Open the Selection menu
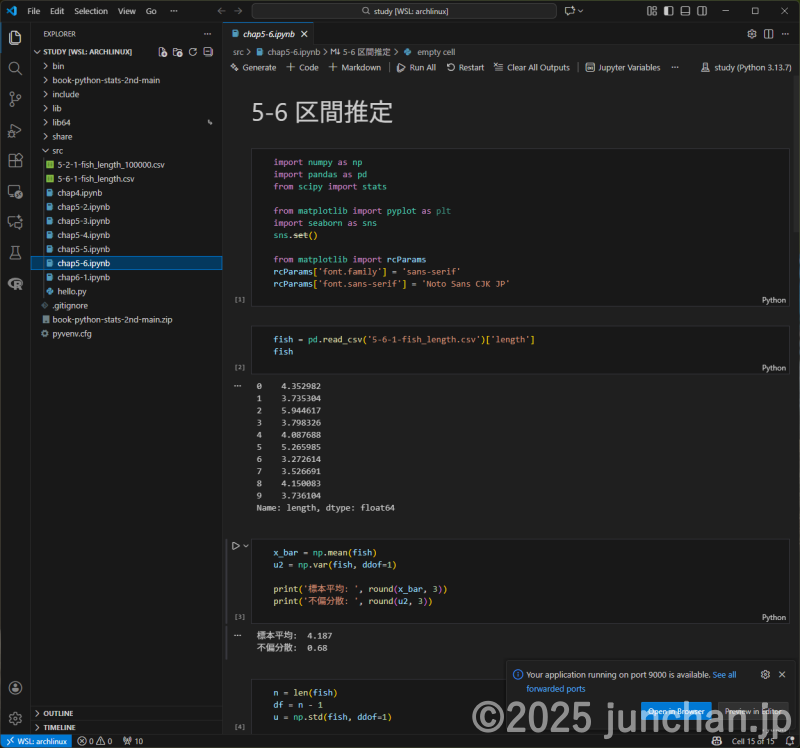800x748 pixels. coord(90,11)
